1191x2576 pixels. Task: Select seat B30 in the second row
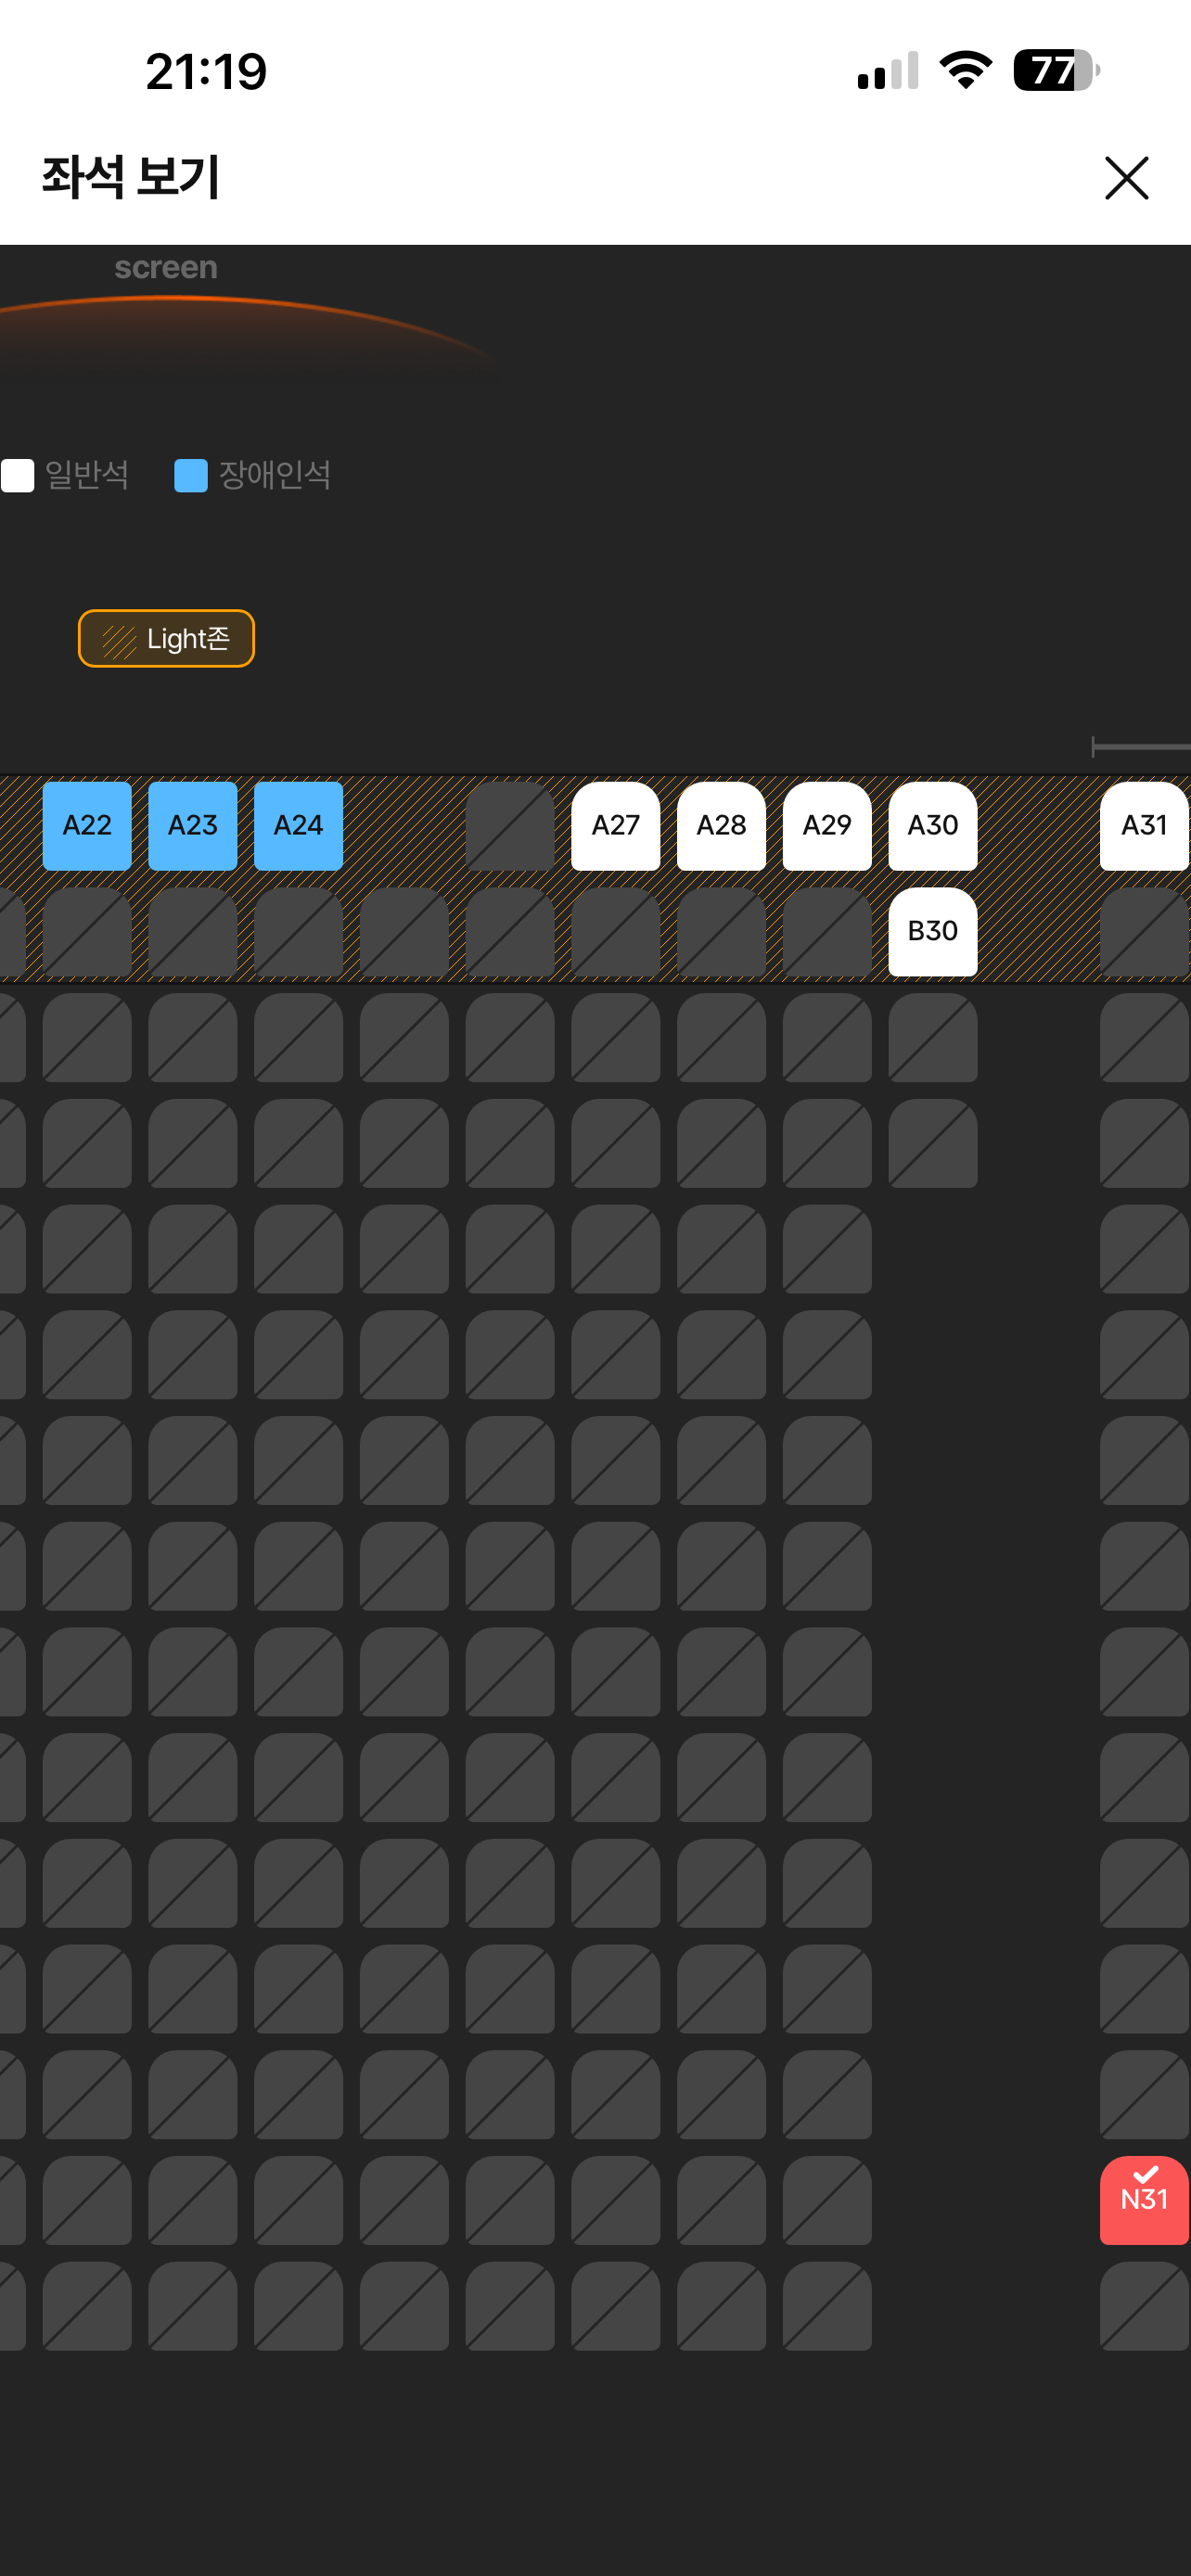pyautogui.click(x=932, y=932)
